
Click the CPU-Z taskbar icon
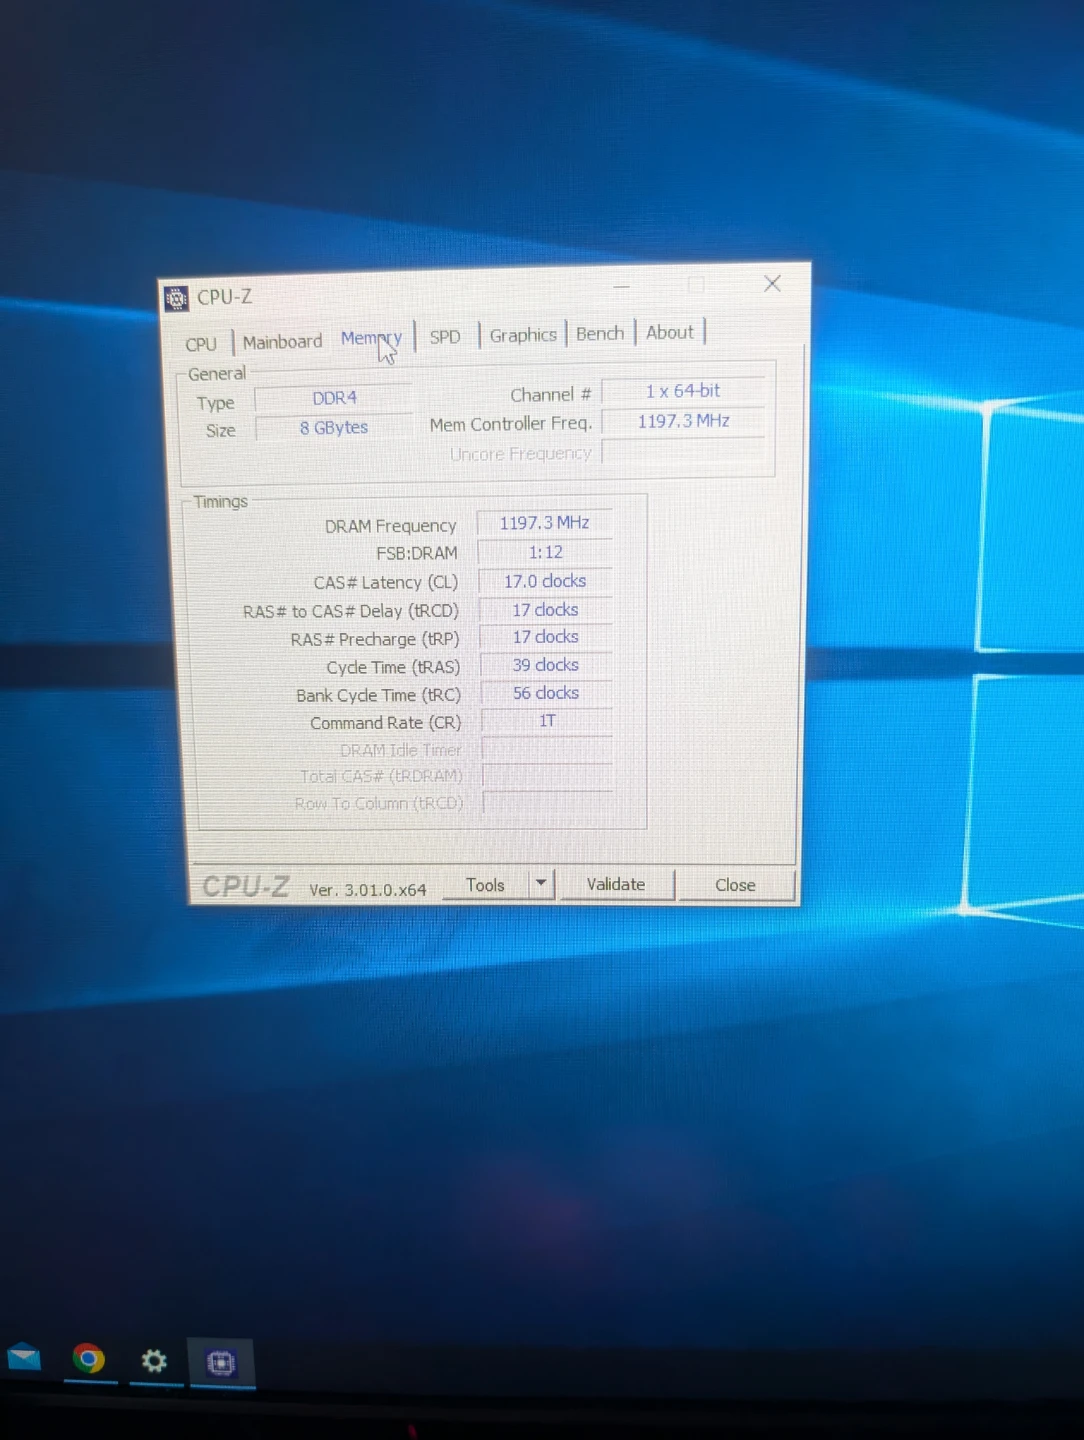coord(221,1363)
